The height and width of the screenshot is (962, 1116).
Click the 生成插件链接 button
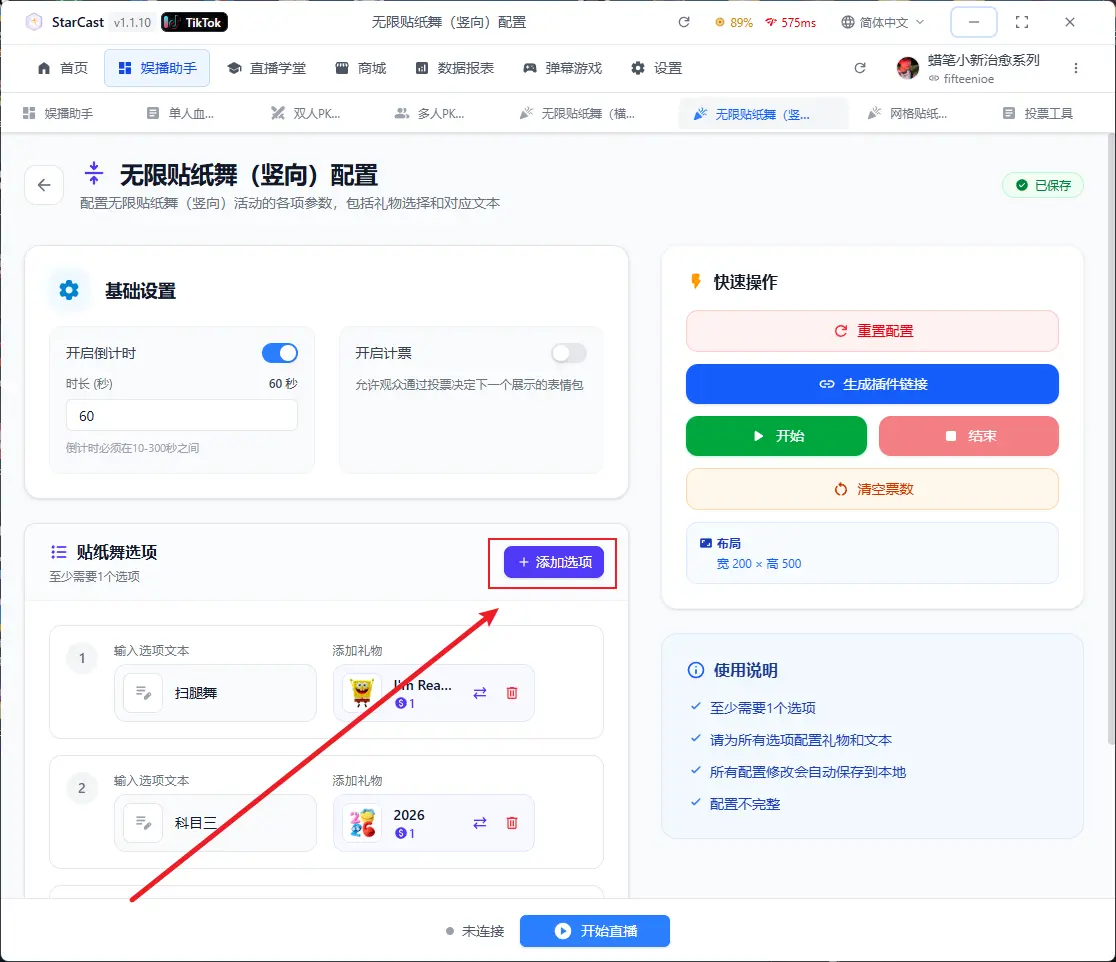(x=872, y=384)
